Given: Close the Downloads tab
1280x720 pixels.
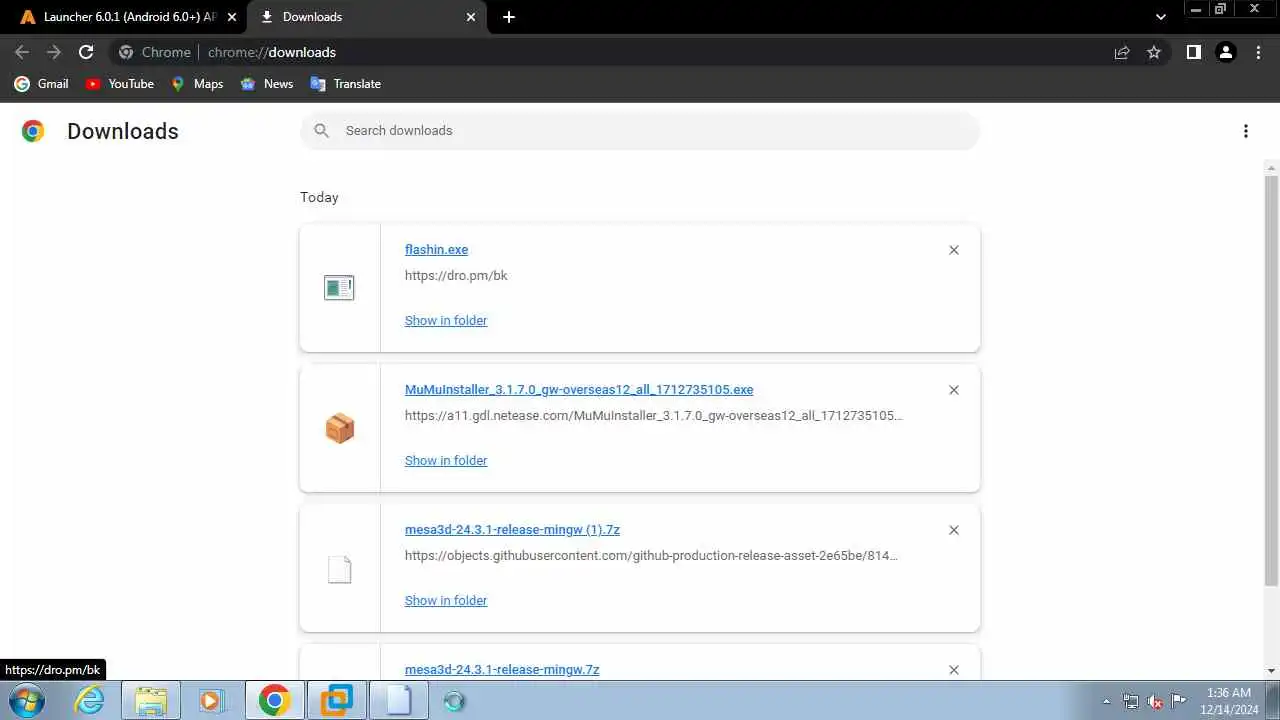Looking at the screenshot, I should [x=471, y=17].
